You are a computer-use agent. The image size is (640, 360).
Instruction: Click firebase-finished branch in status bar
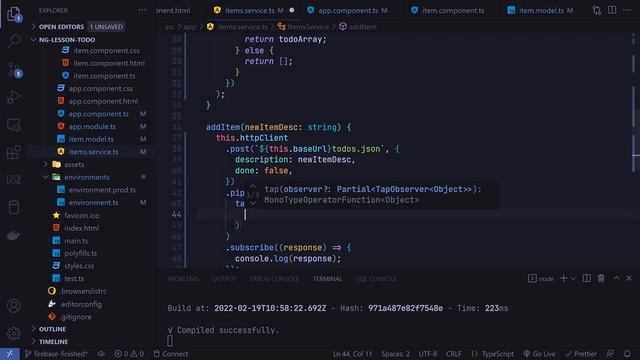click(x=56, y=354)
